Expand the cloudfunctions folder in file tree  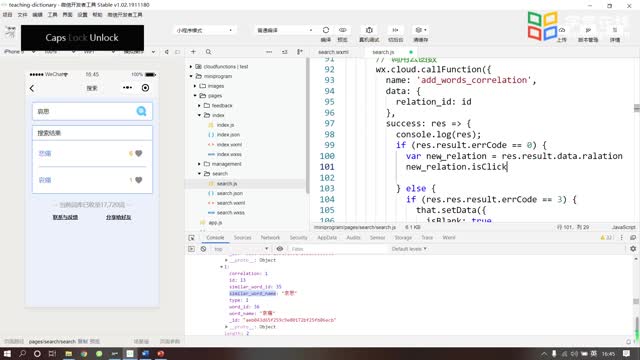tap(191, 67)
